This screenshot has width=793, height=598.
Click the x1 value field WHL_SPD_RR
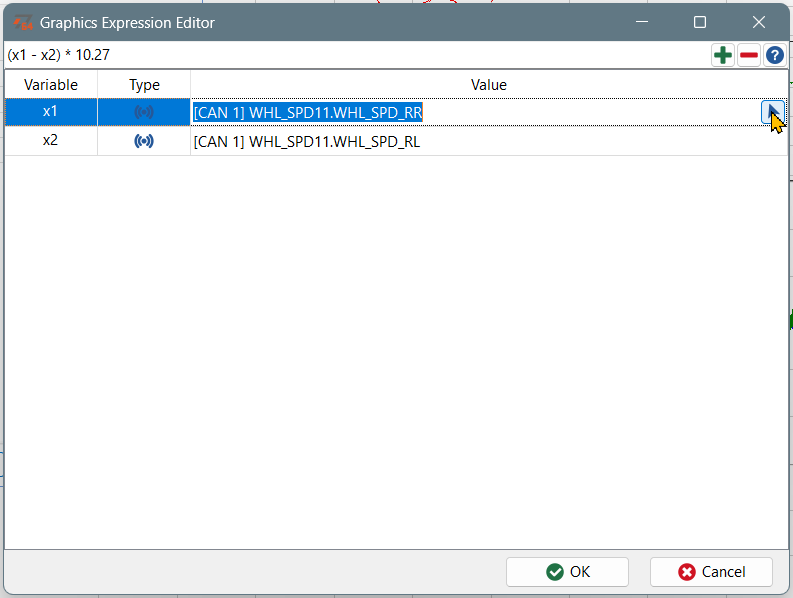(475, 112)
